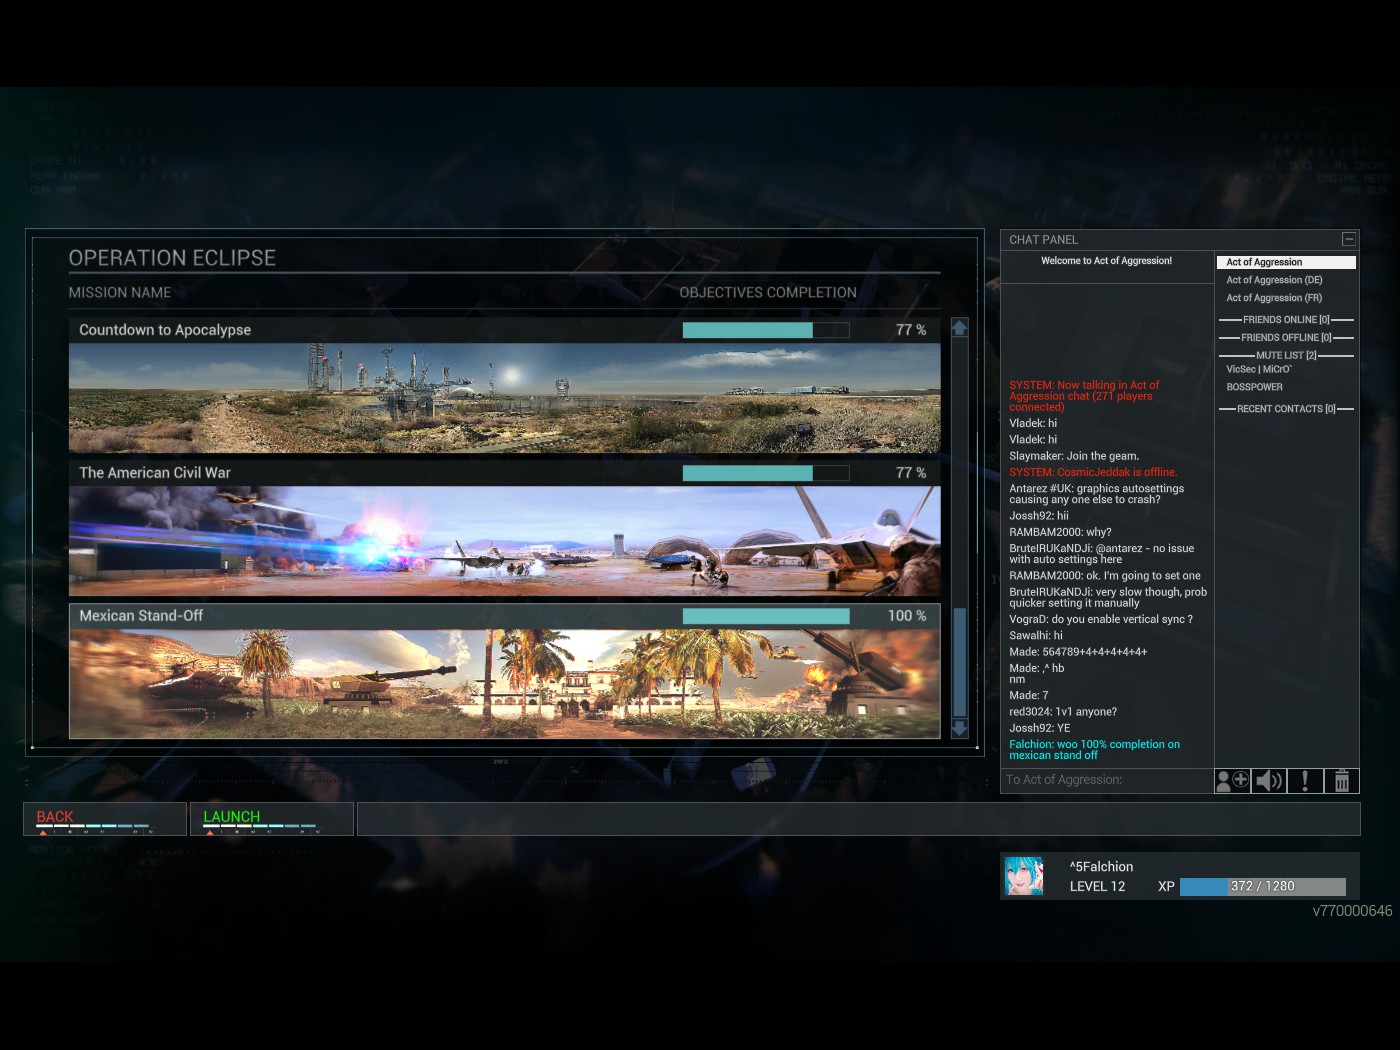This screenshot has width=1400, height=1050.
Task: Click the Operation Eclipse title
Action: (x=172, y=258)
